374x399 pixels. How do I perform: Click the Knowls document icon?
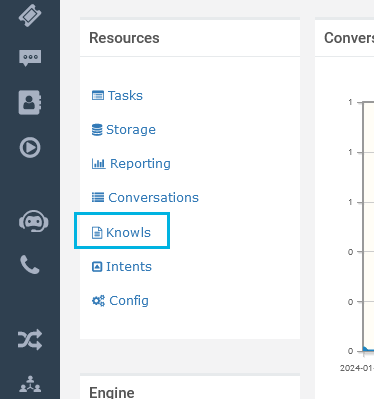click(x=97, y=233)
